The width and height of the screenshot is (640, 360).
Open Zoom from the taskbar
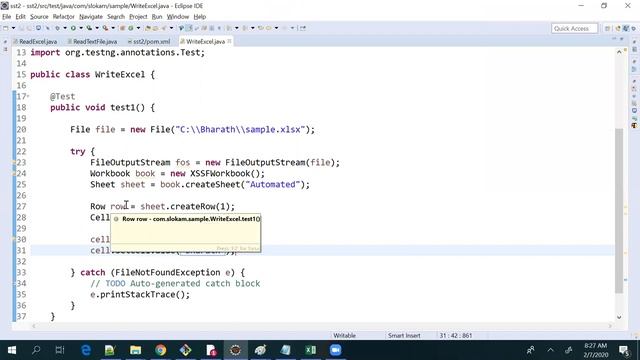click(x=336, y=350)
